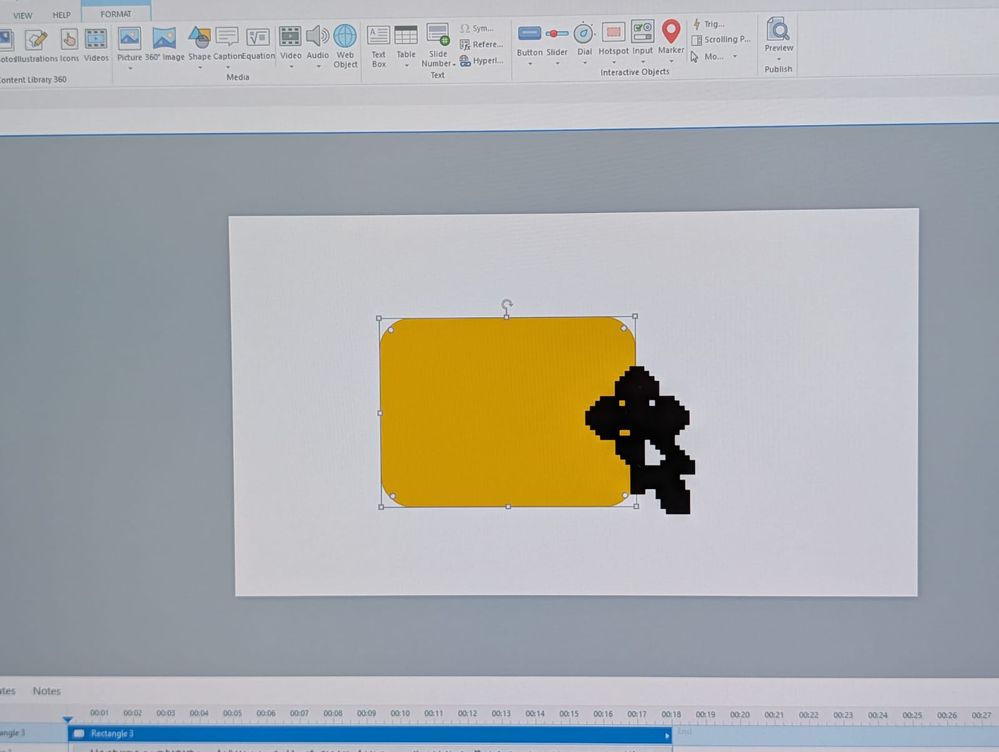Insert a Picture from the Media group
This screenshot has width=999, height=752.
(x=129, y=43)
